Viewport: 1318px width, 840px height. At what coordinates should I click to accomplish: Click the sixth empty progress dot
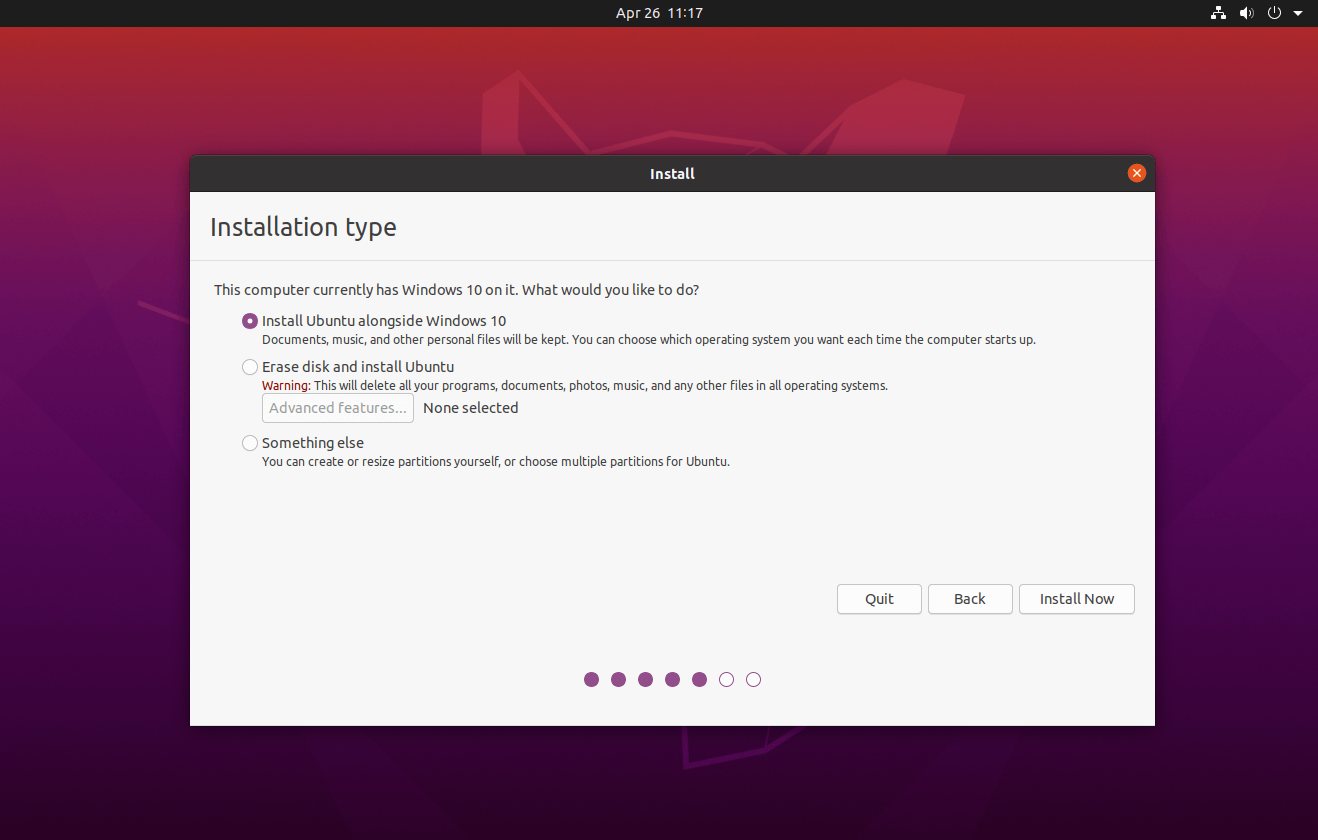coord(726,679)
